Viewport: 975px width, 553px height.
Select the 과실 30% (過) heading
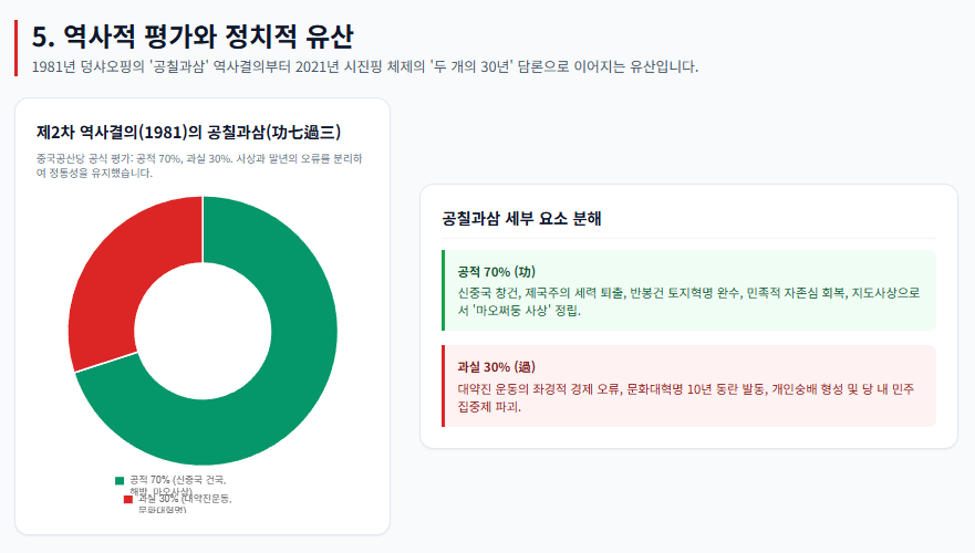pyautogui.click(x=496, y=367)
